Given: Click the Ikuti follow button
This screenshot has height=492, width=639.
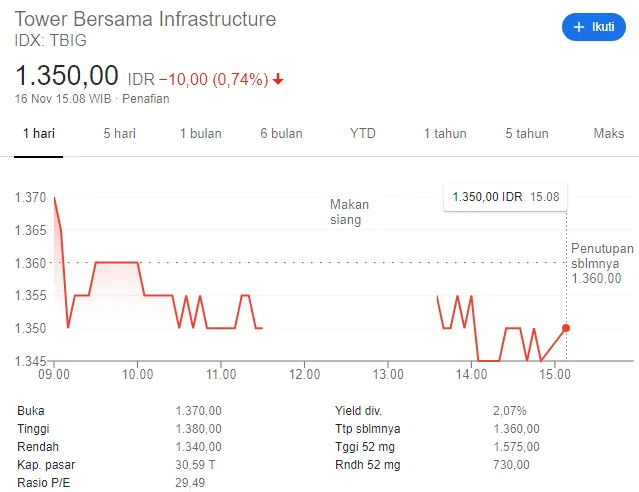Looking at the screenshot, I should coord(593,27).
